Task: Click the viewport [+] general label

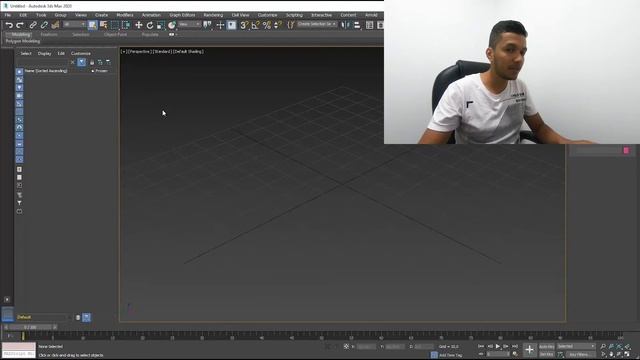Action: click(x=124, y=52)
